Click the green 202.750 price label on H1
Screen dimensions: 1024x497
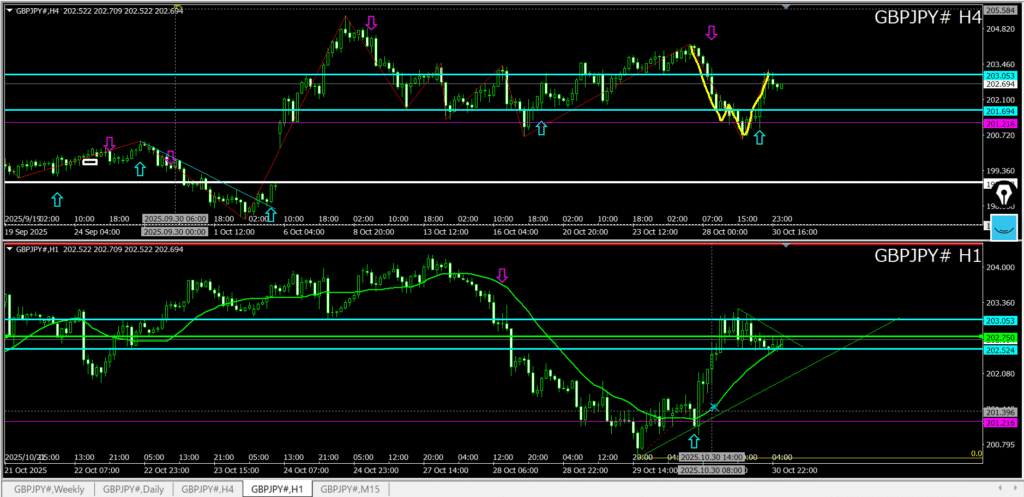tap(1001, 339)
